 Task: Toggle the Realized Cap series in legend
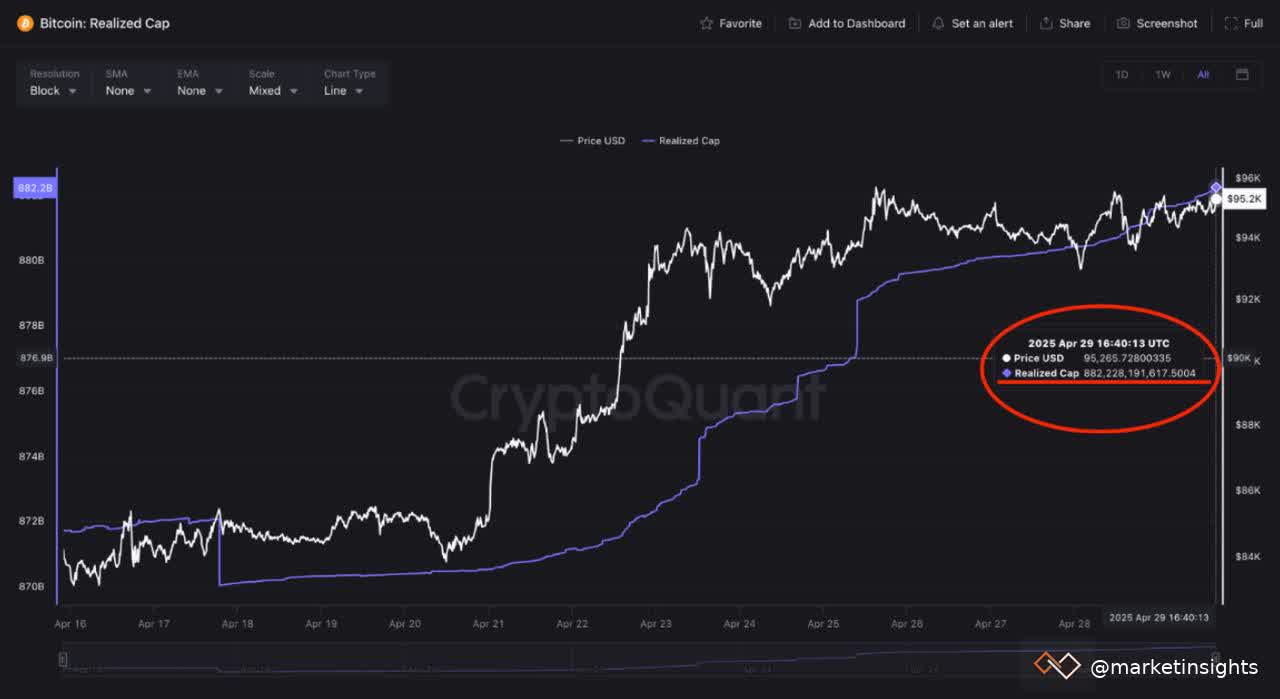pos(680,140)
